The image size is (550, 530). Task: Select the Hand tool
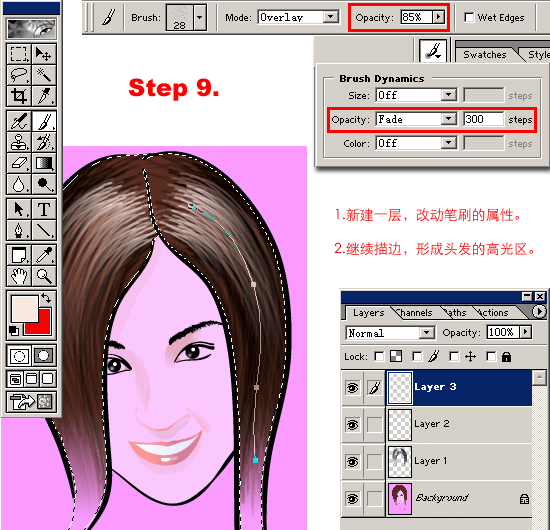coord(19,276)
